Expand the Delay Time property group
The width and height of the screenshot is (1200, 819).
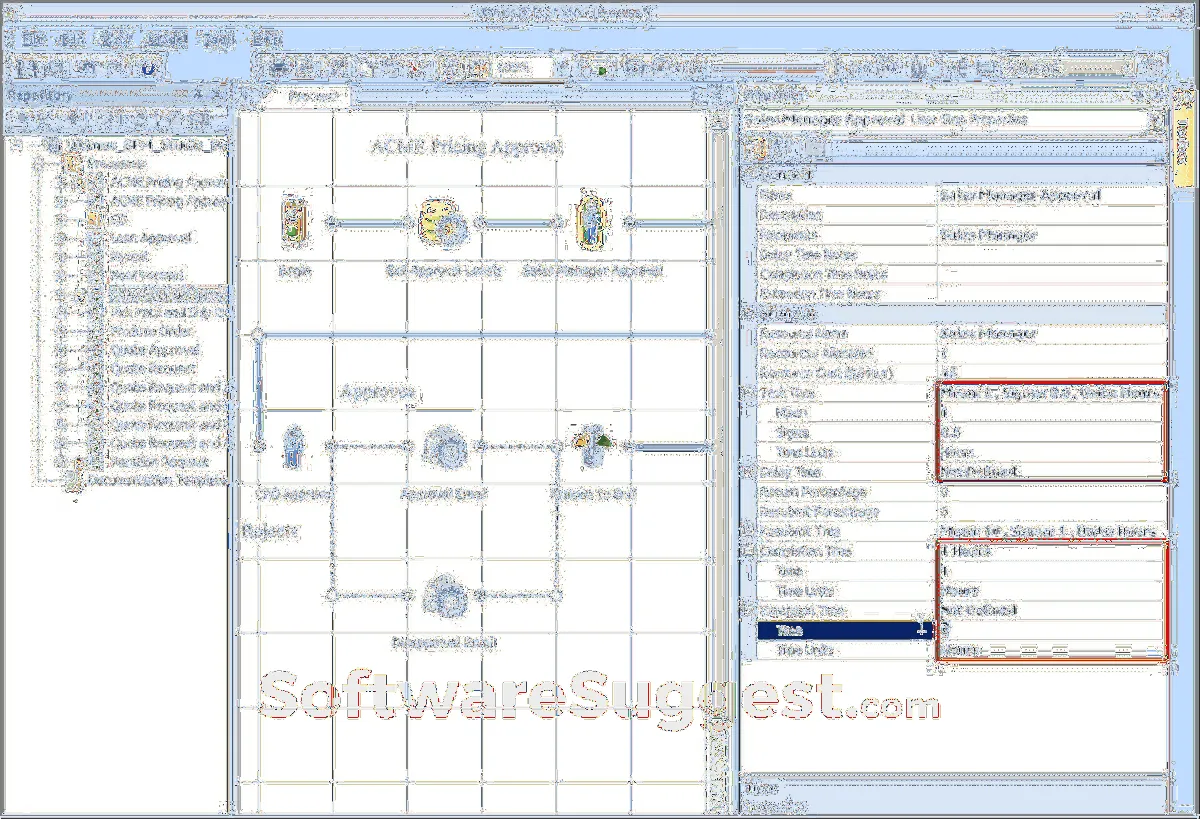747,472
